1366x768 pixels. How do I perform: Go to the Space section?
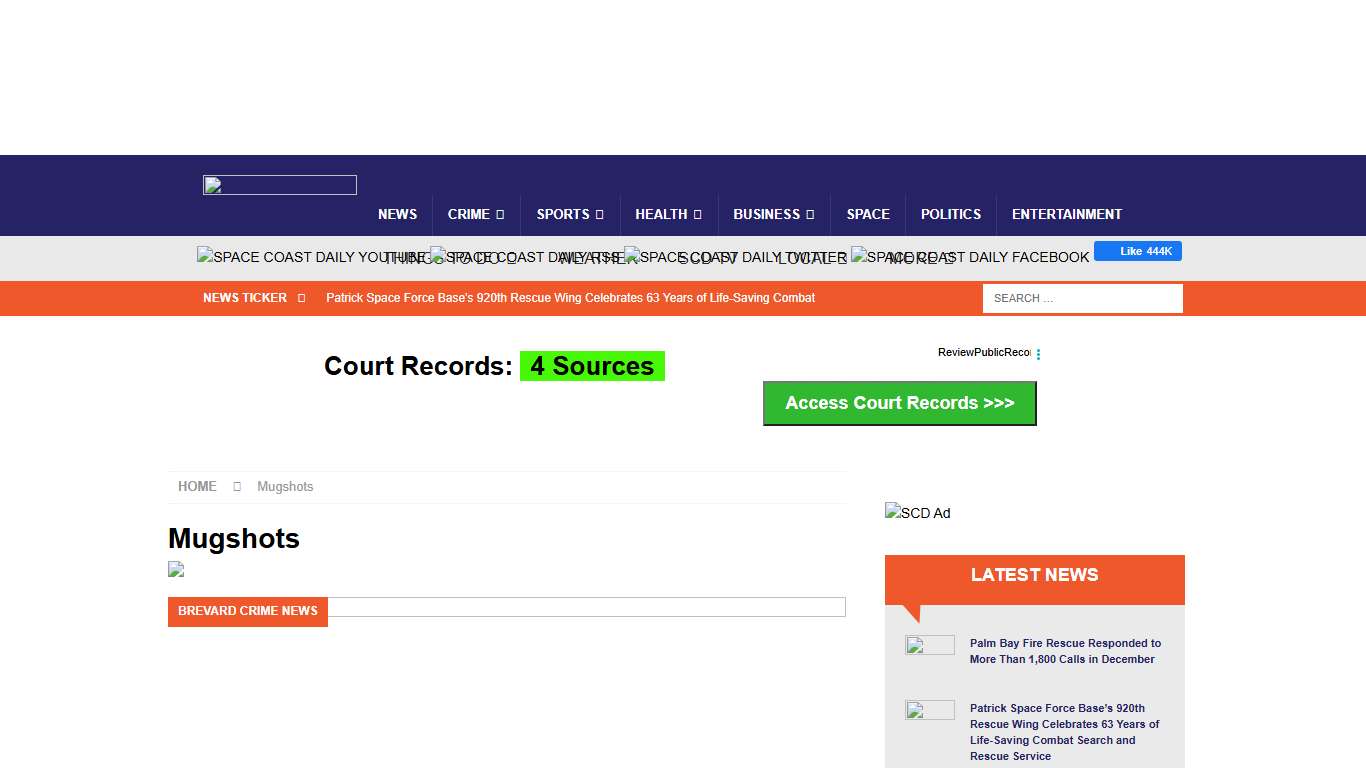868,214
